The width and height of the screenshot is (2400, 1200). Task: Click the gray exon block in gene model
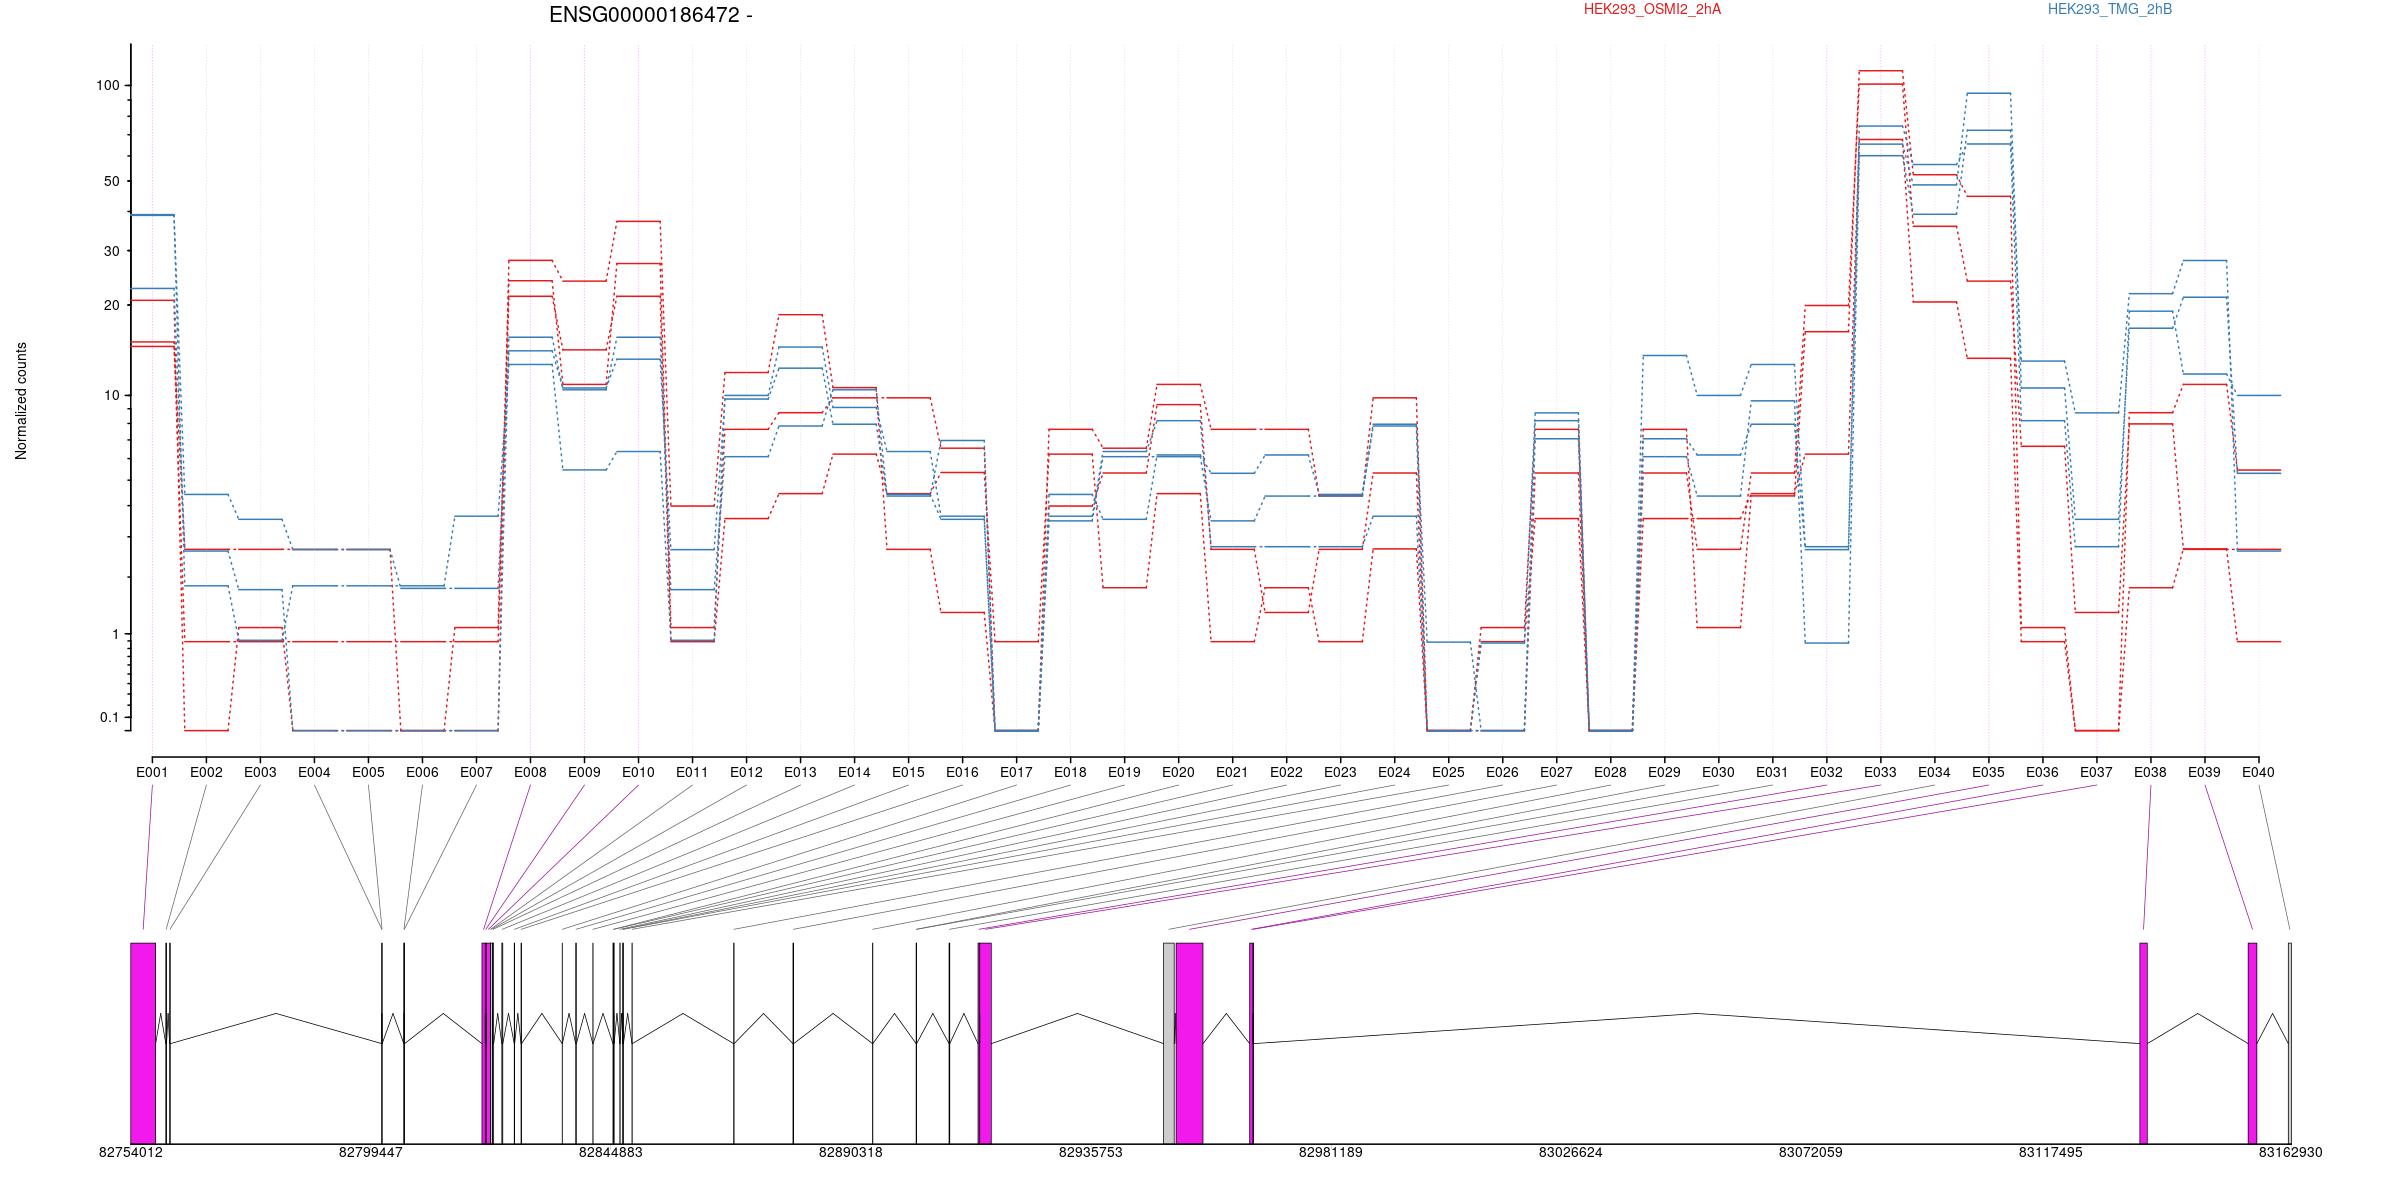pyautogui.click(x=1169, y=1043)
